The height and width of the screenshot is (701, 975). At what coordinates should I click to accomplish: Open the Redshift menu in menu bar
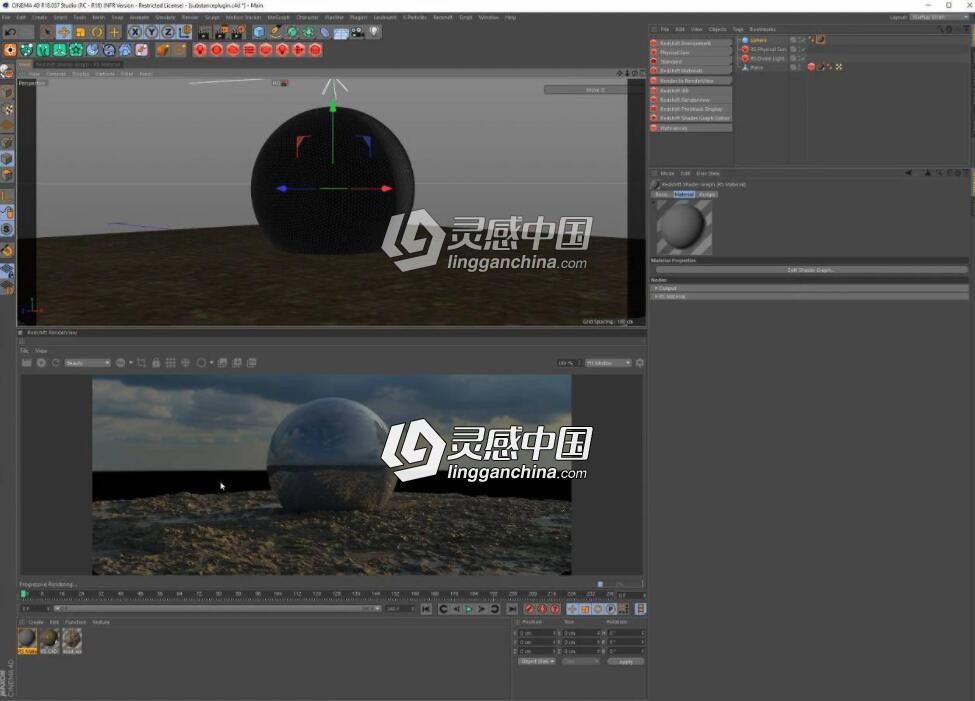click(443, 17)
